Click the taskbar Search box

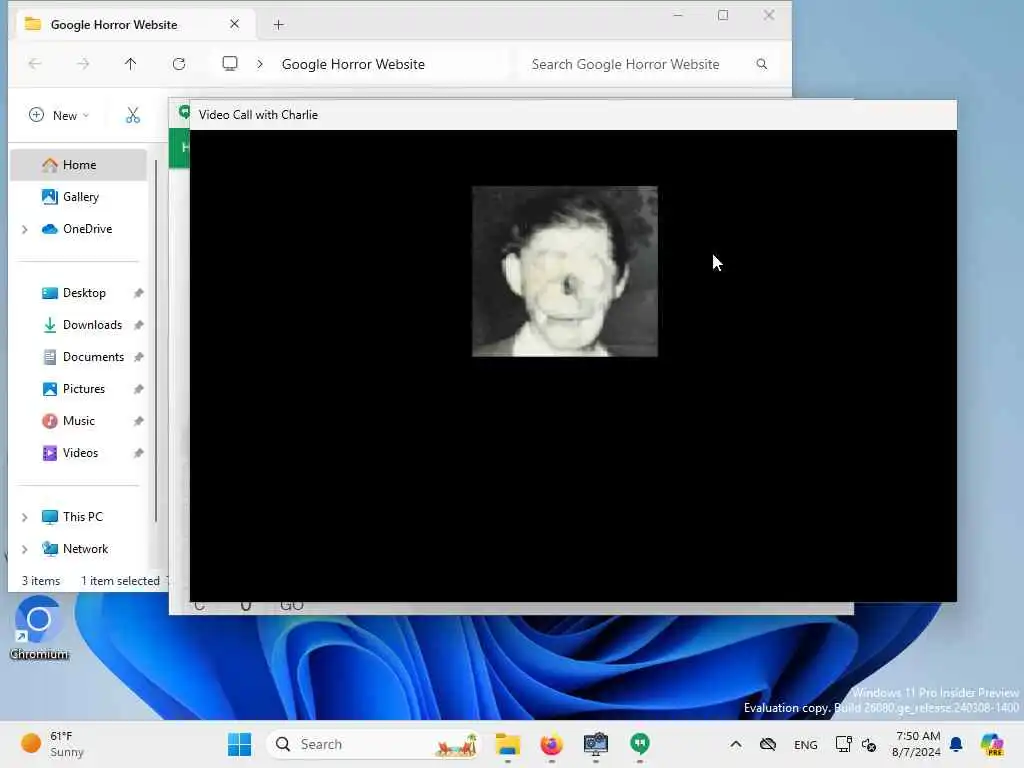point(373,744)
